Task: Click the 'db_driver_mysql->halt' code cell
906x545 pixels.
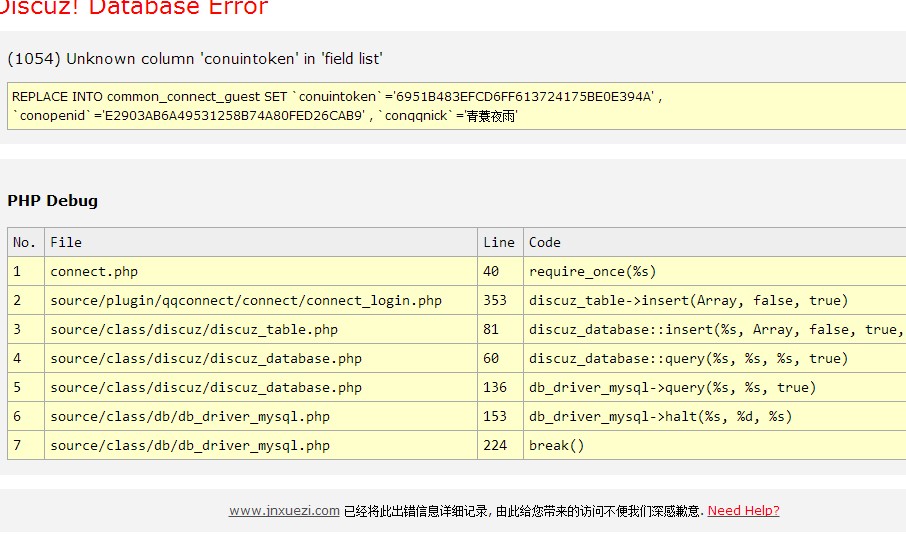Action: coord(715,416)
